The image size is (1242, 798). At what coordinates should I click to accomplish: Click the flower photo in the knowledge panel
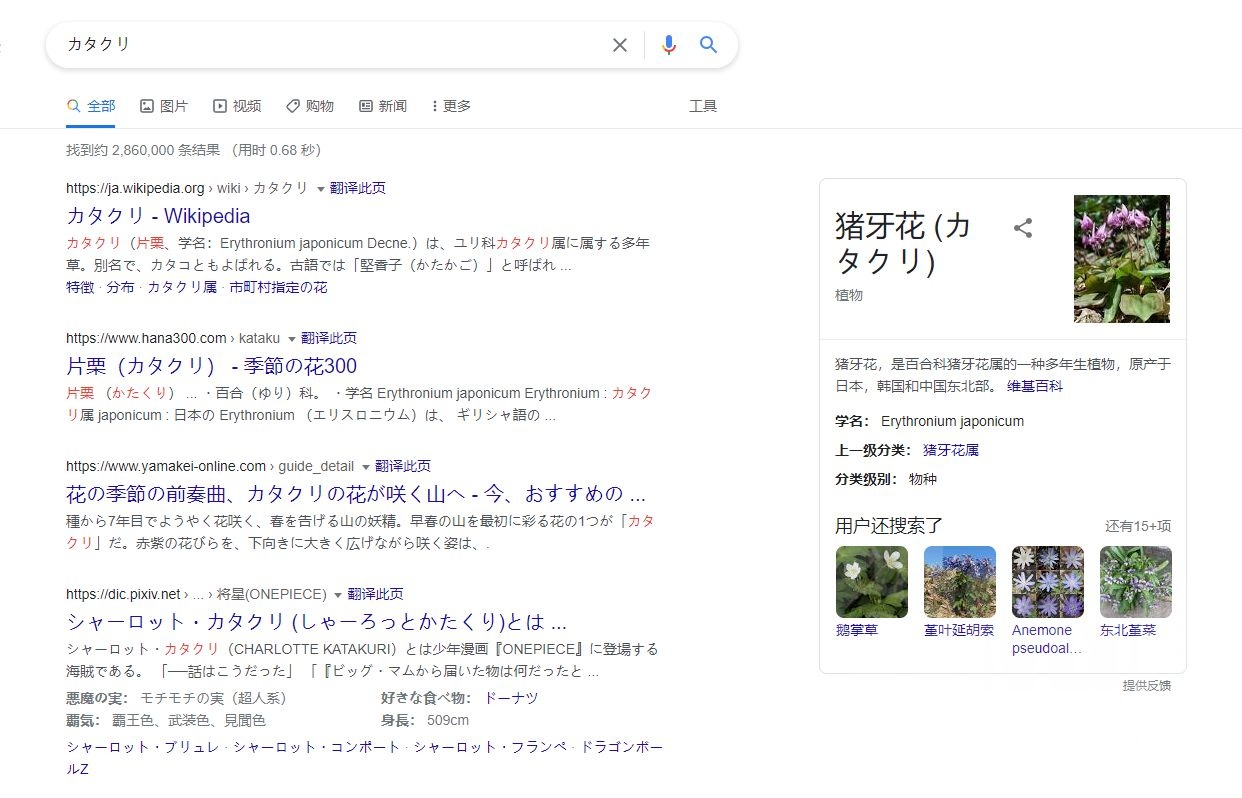1121,258
